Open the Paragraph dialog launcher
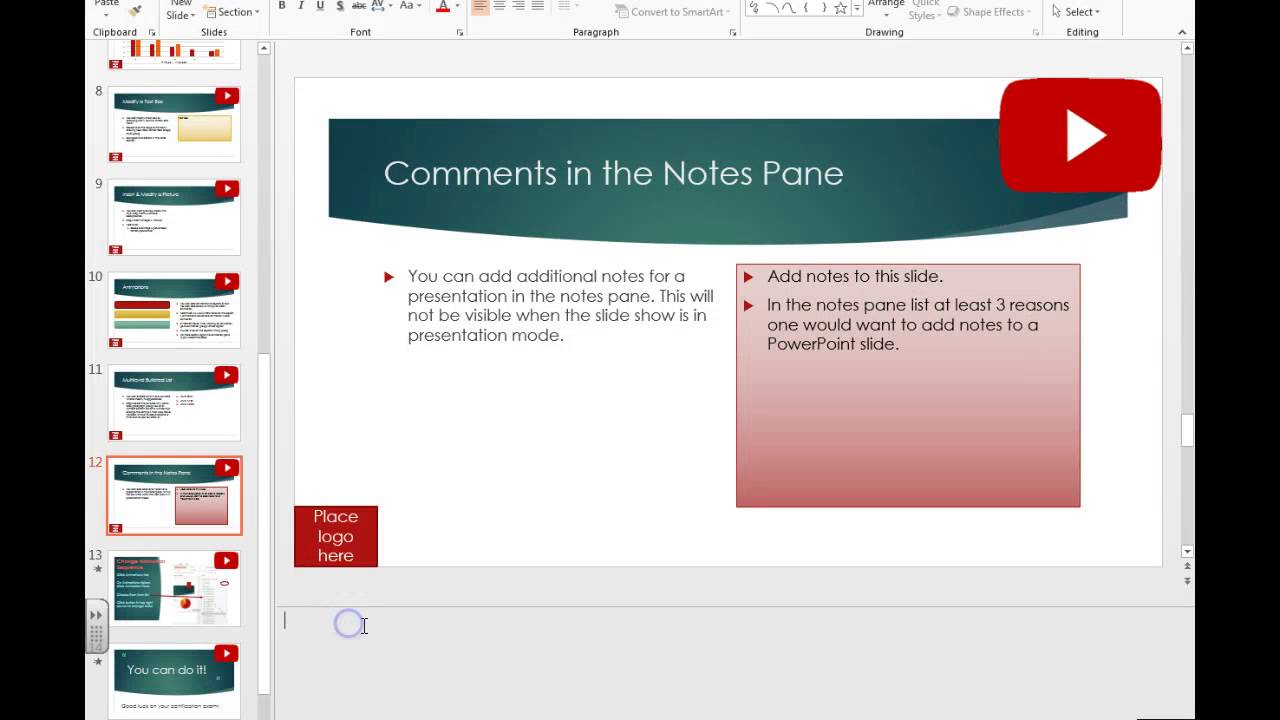The width and height of the screenshot is (1280, 720). 733,33
